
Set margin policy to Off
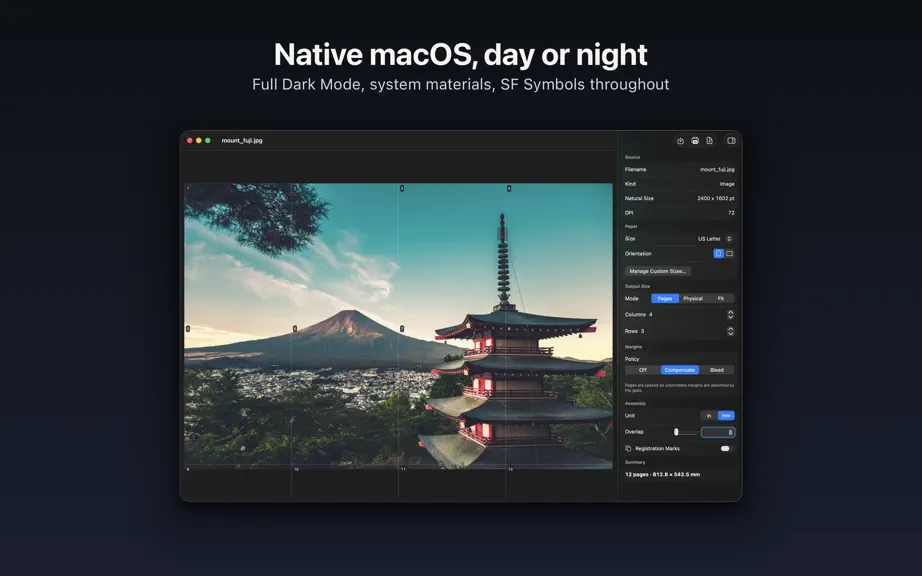tap(643, 370)
